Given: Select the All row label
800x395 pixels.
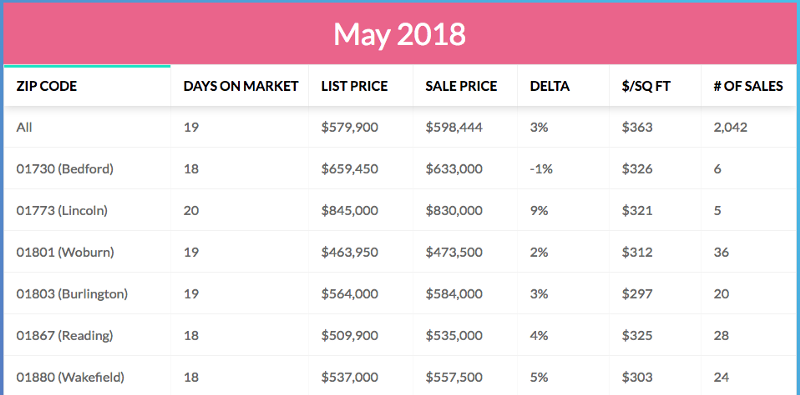Looking at the screenshot, I should (24, 127).
